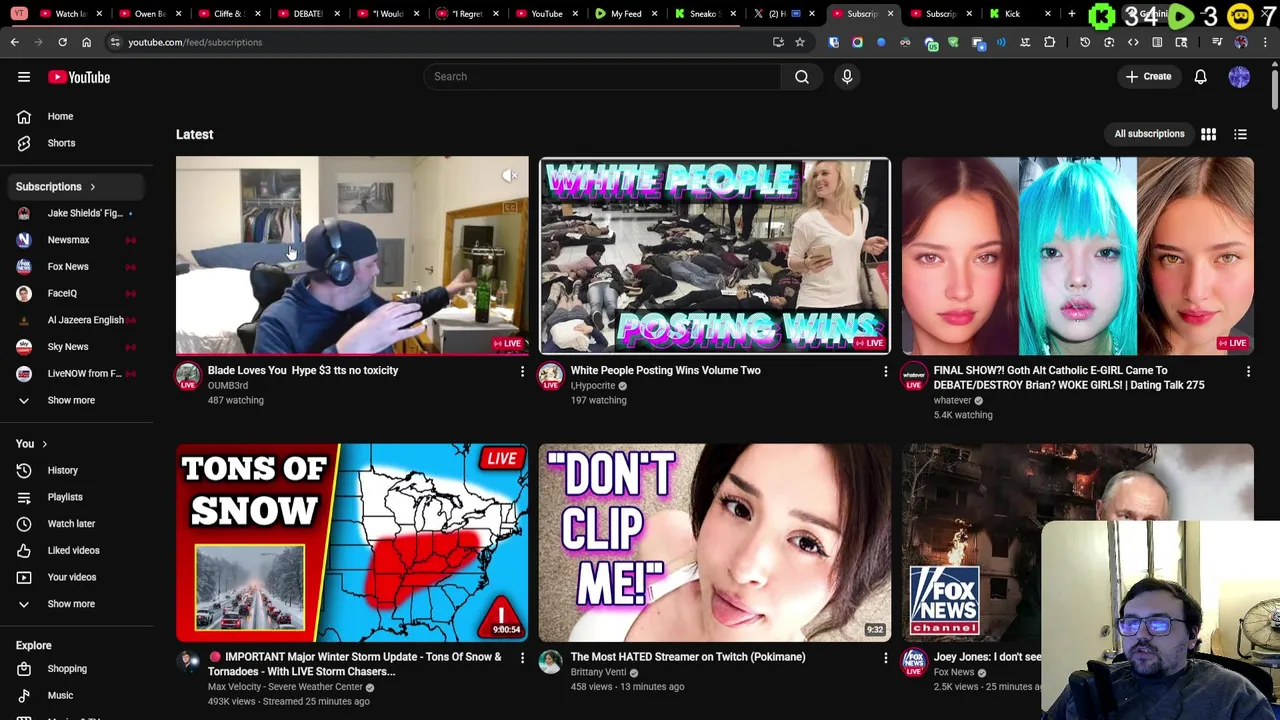
Task: Open the account avatar menu
Action: click(x=1239, y=77)
